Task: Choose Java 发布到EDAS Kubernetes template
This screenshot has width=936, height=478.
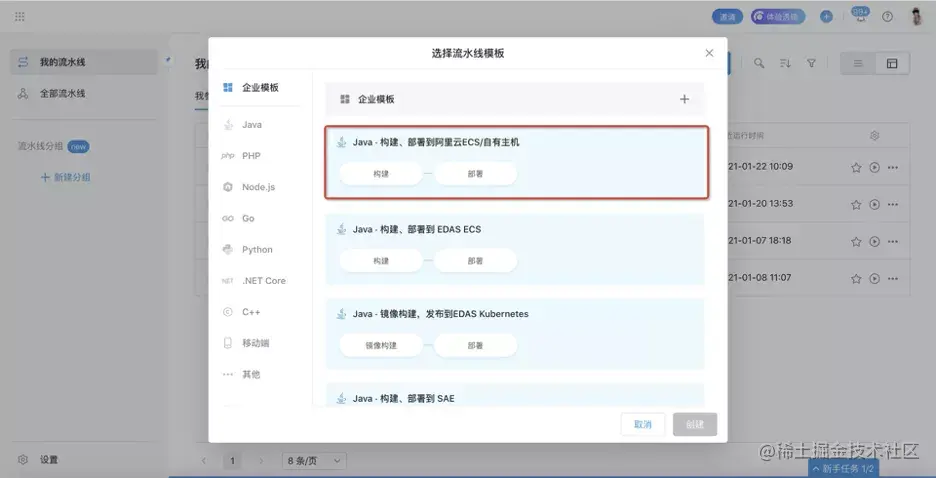Action: click(515, 334)
